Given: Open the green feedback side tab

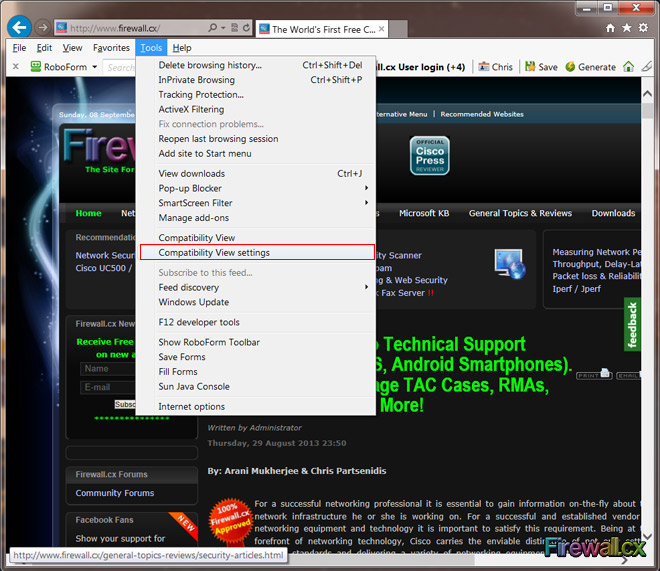Looking at the screenshot, I should 632,324.
